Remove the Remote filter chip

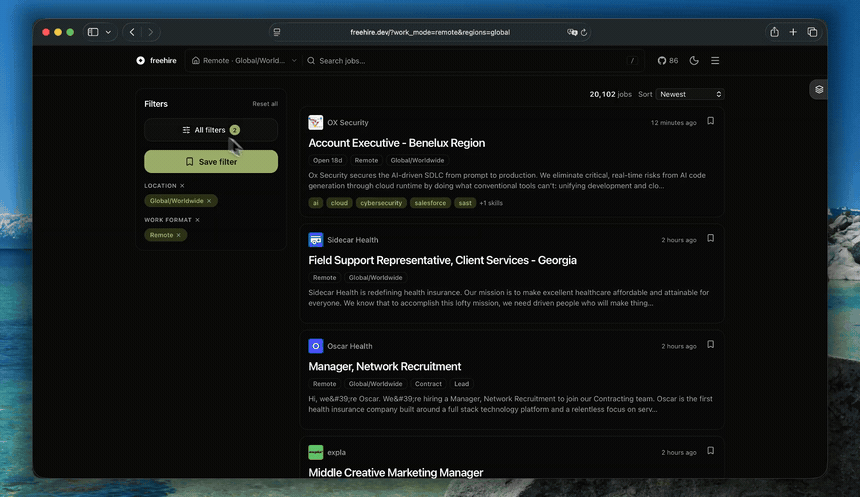pyautogui.click(x=178, y=235)
